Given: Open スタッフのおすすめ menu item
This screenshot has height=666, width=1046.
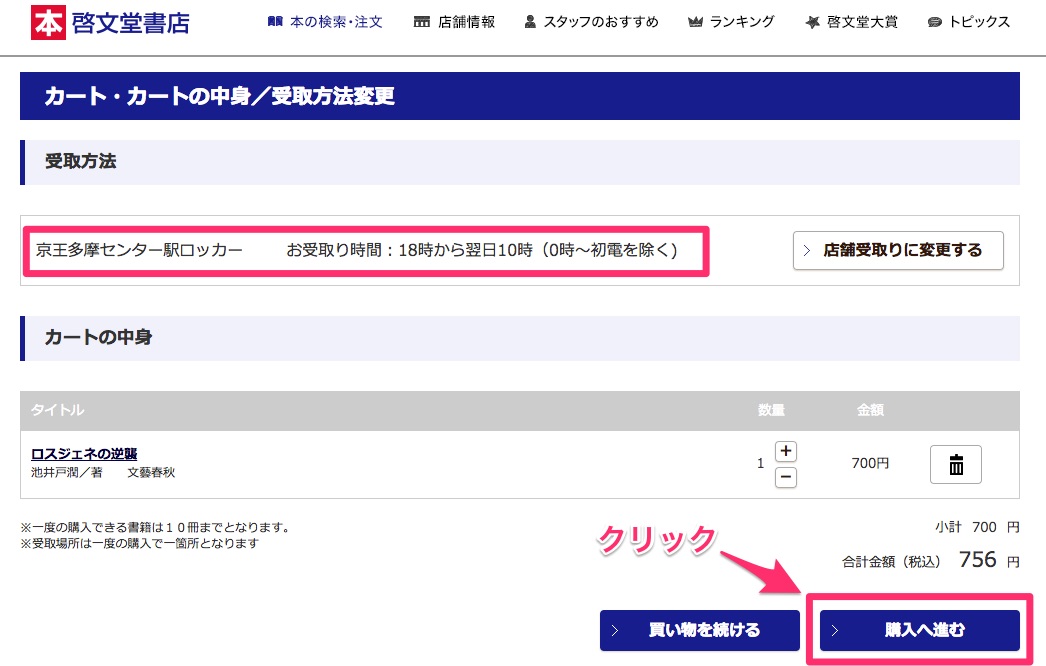Looking at the screenshot, I should coord(591,22).
